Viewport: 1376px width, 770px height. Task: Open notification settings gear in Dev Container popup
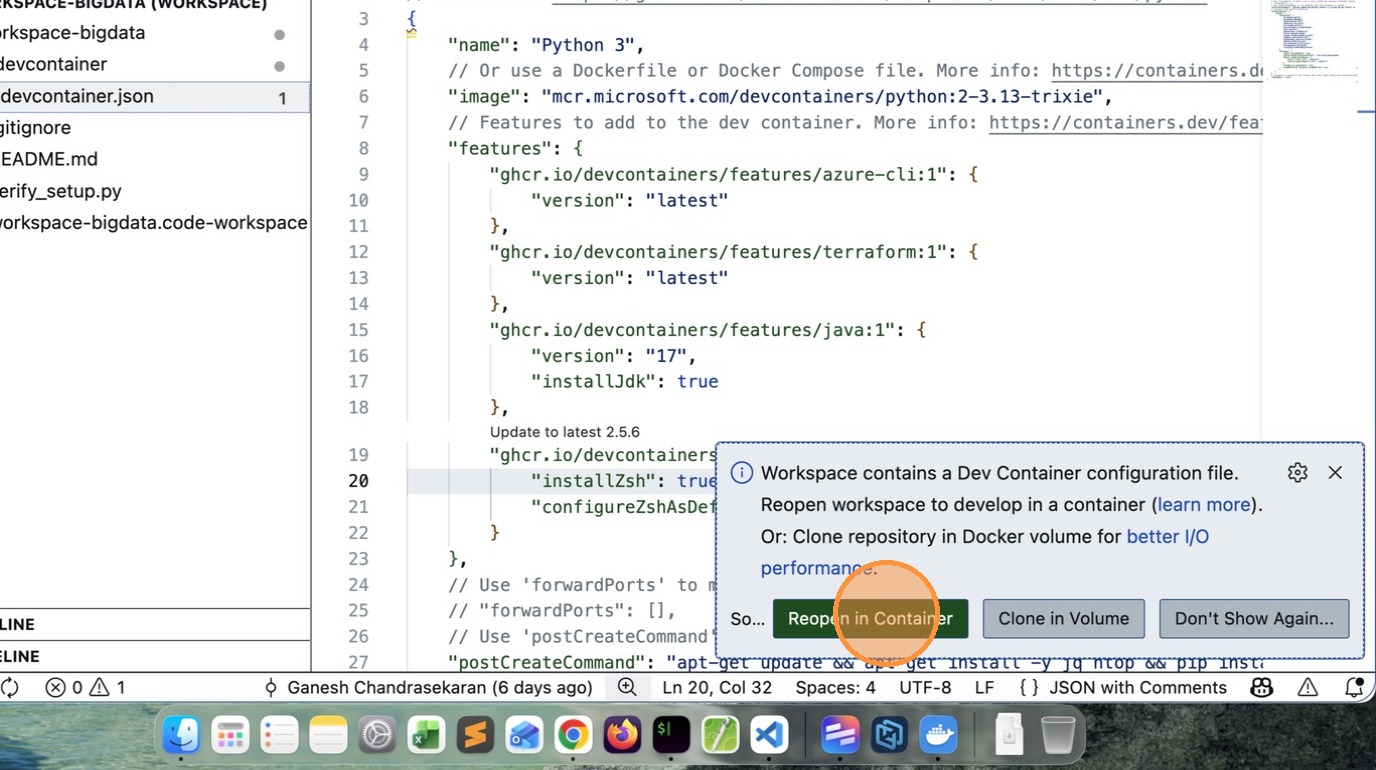(1297, 473)
